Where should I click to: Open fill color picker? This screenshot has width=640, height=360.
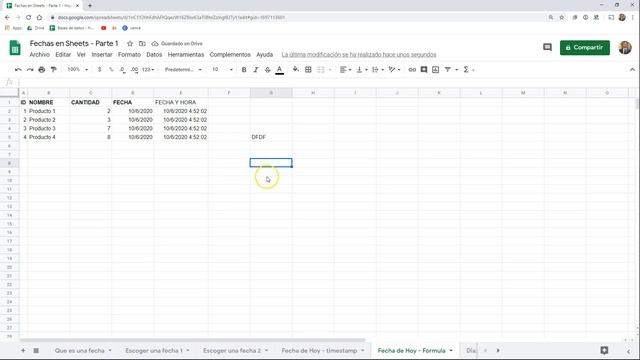click(296, 70)
